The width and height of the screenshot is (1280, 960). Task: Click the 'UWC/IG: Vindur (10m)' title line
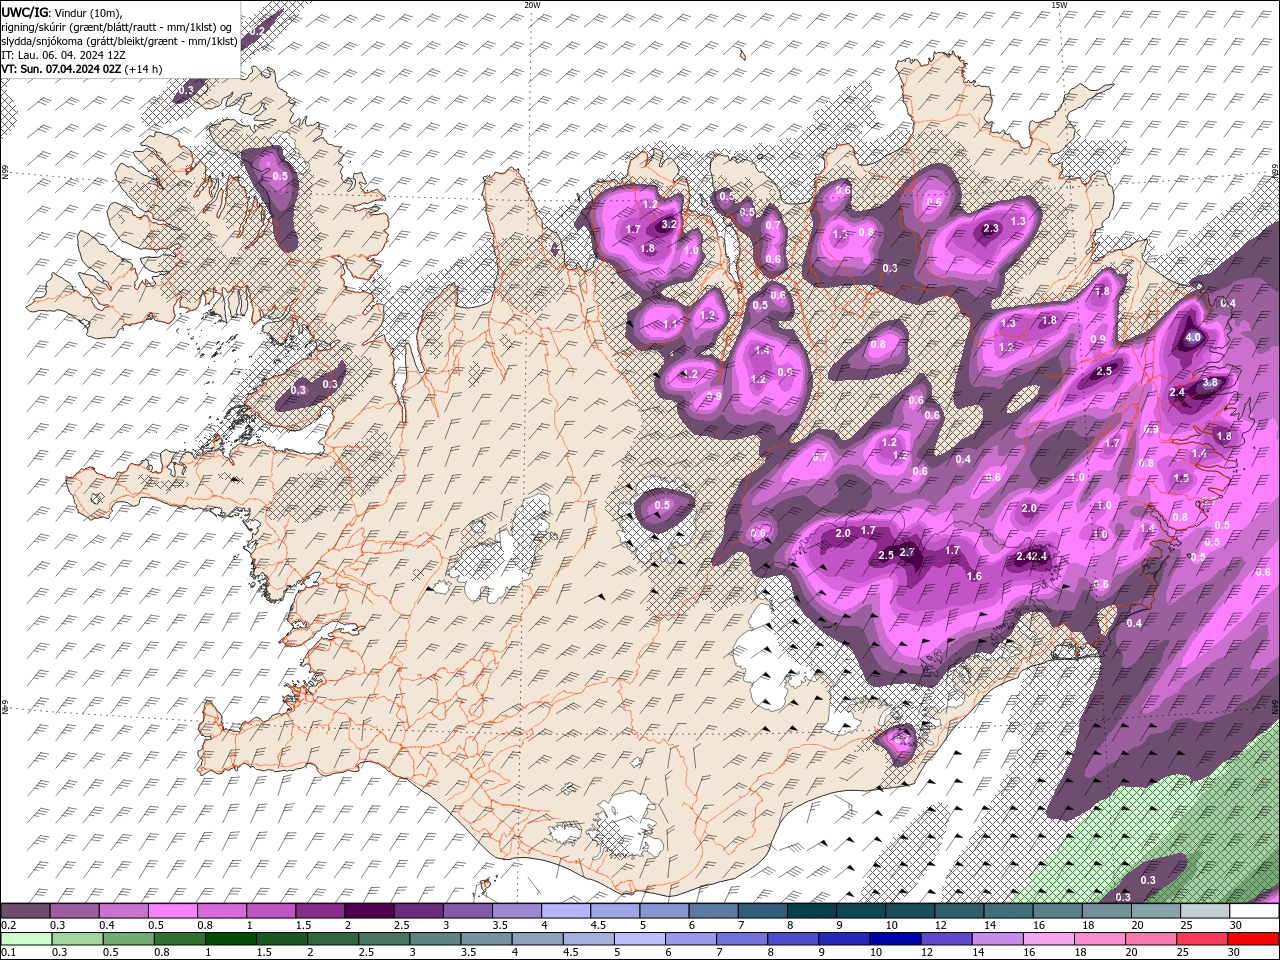tap(60, 12)
